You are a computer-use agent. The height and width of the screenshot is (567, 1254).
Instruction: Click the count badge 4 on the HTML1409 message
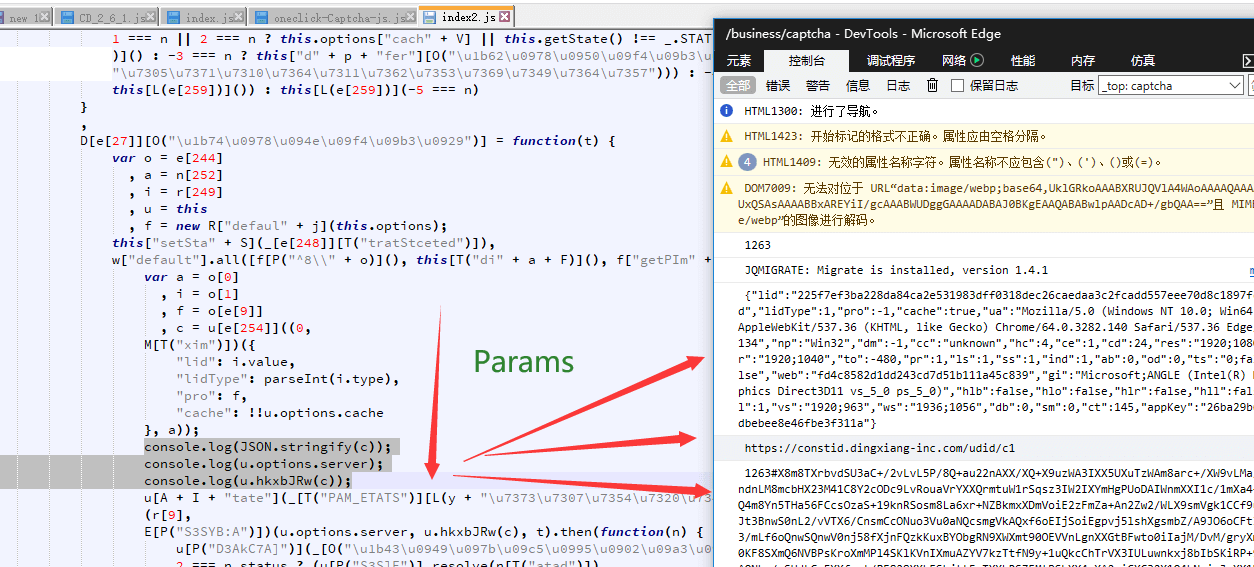(747, 161)
